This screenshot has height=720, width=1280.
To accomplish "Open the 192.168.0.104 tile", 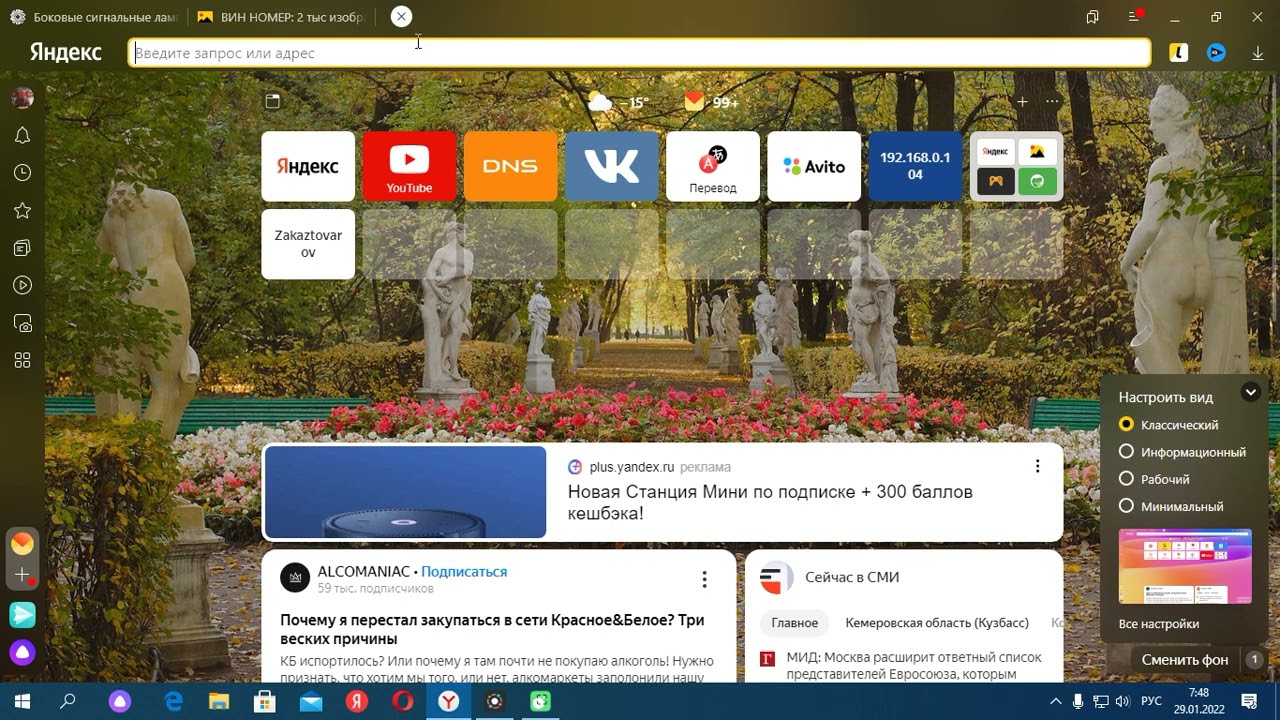I will [915, 166].
